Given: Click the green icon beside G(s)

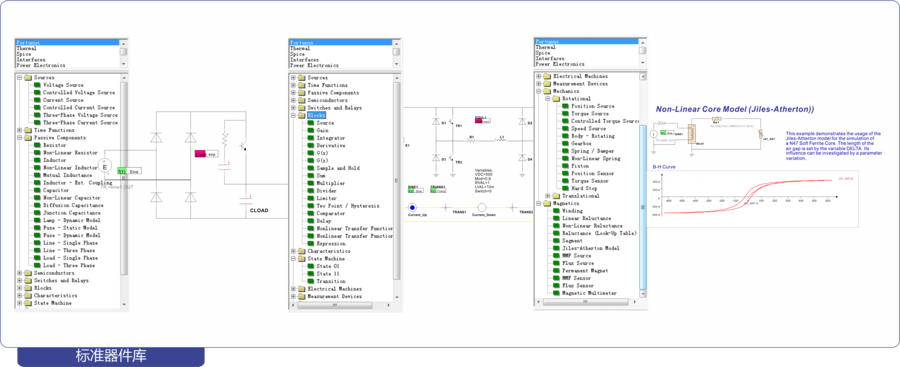Looking at the screenshot, I should [x=311, y=153].
